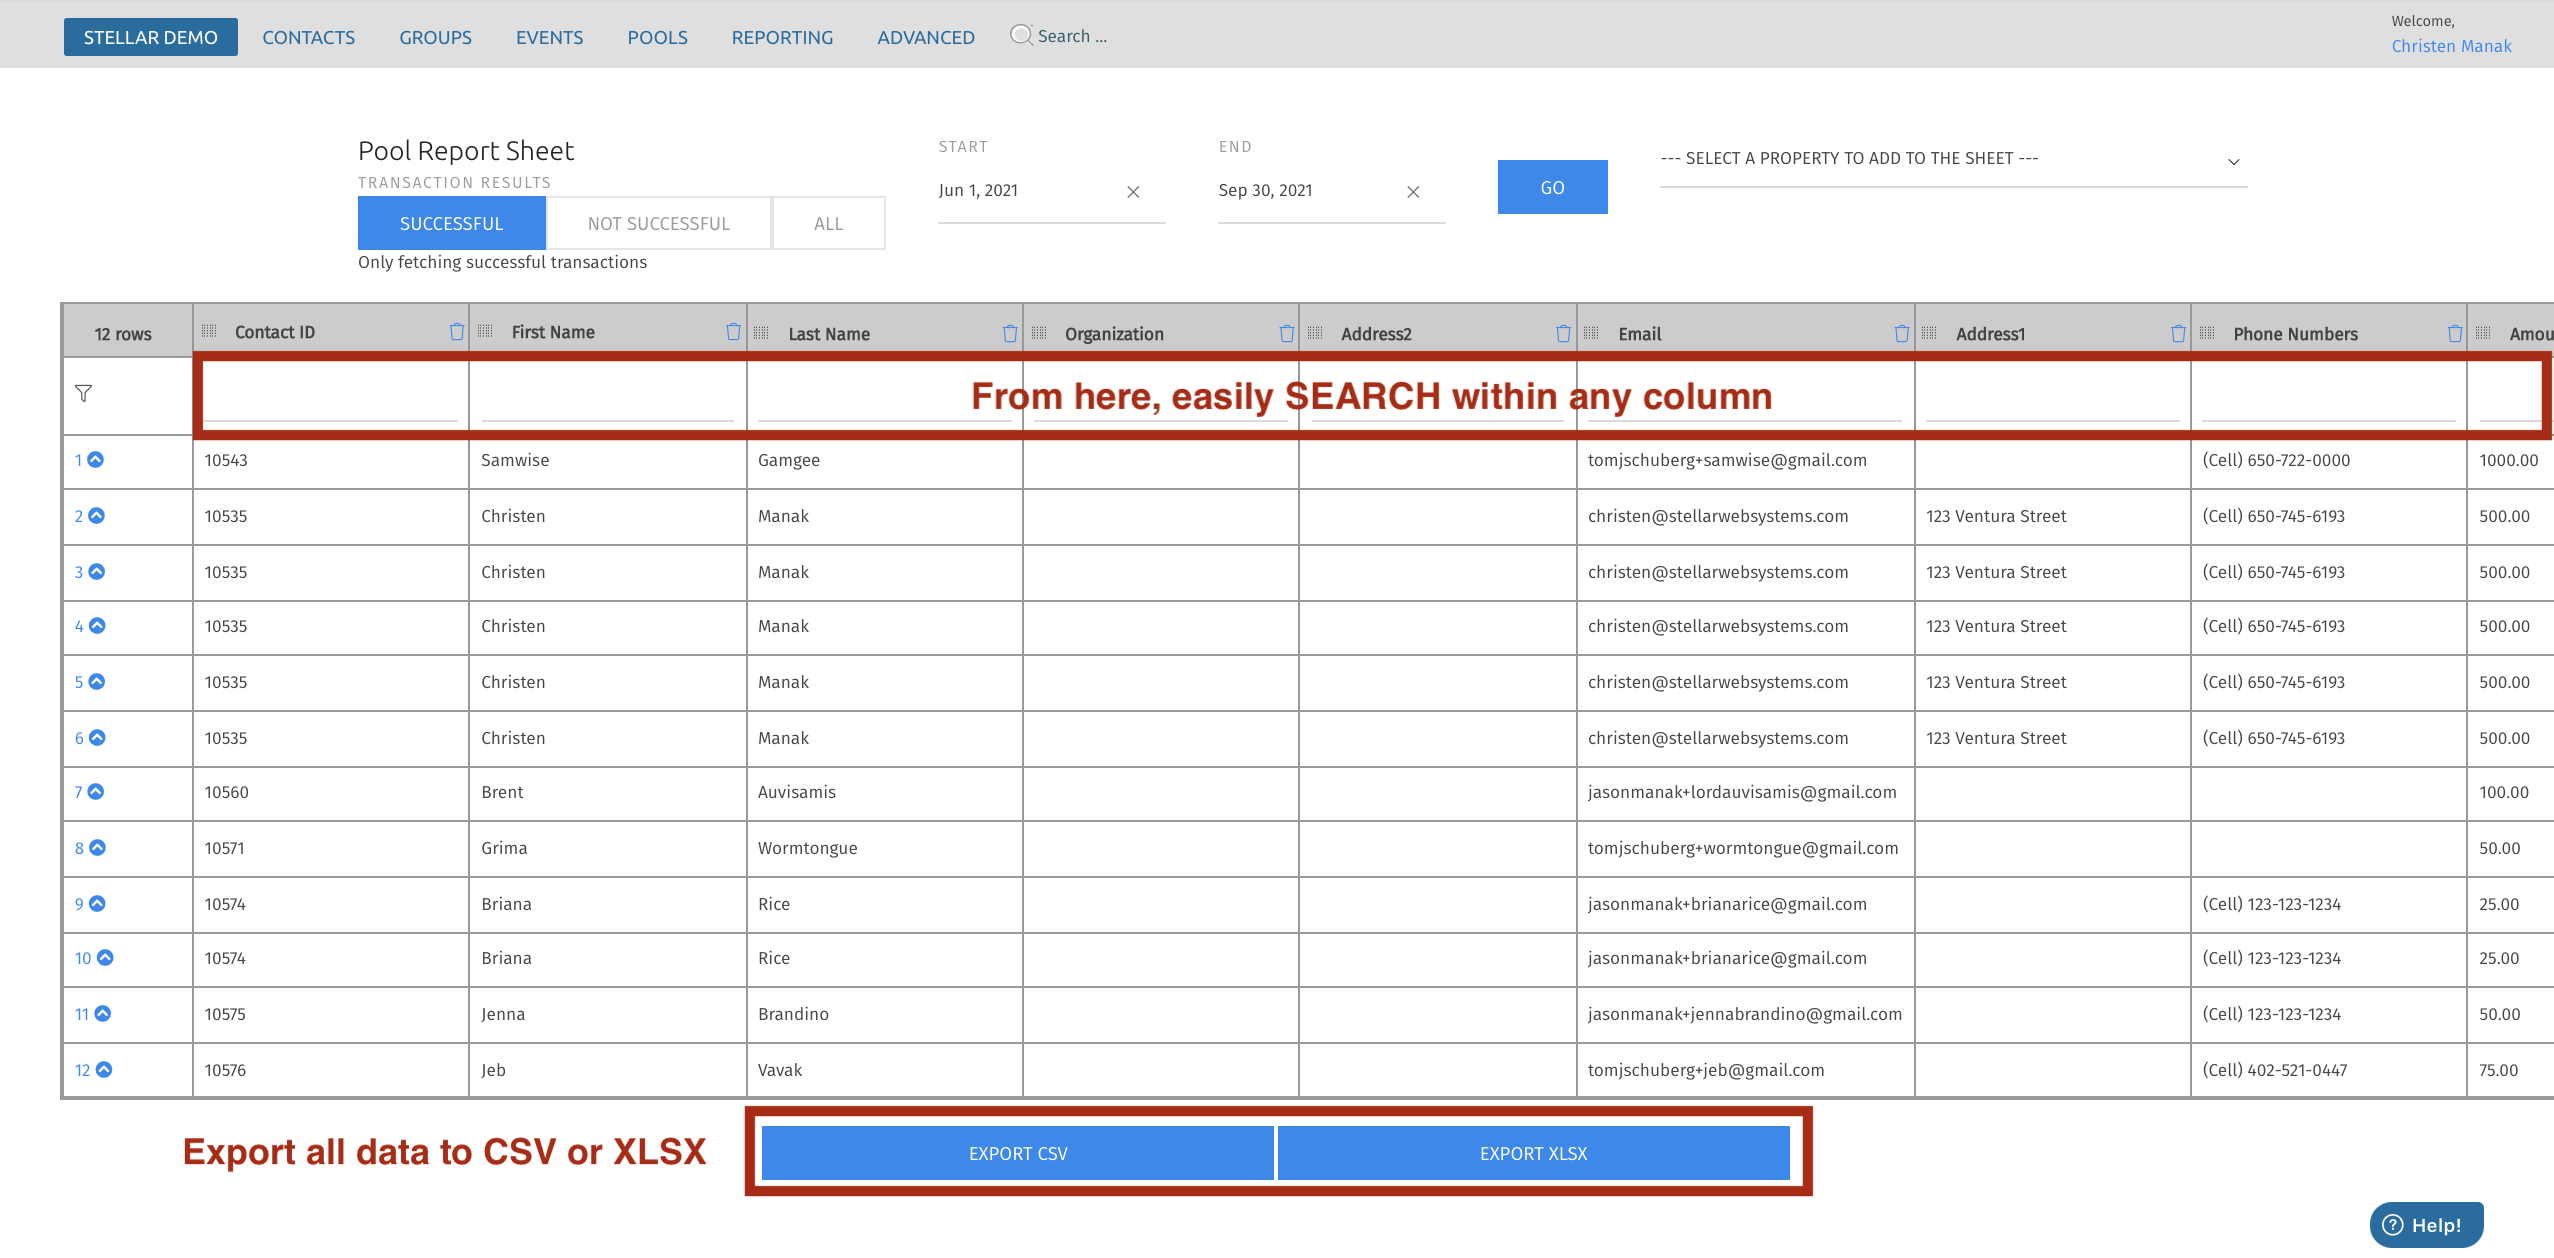Image resolution: width=2554 pixels, height=1258 pixels.
Task: Remove the First Name column via trash icon
Action: coord(733,332)
